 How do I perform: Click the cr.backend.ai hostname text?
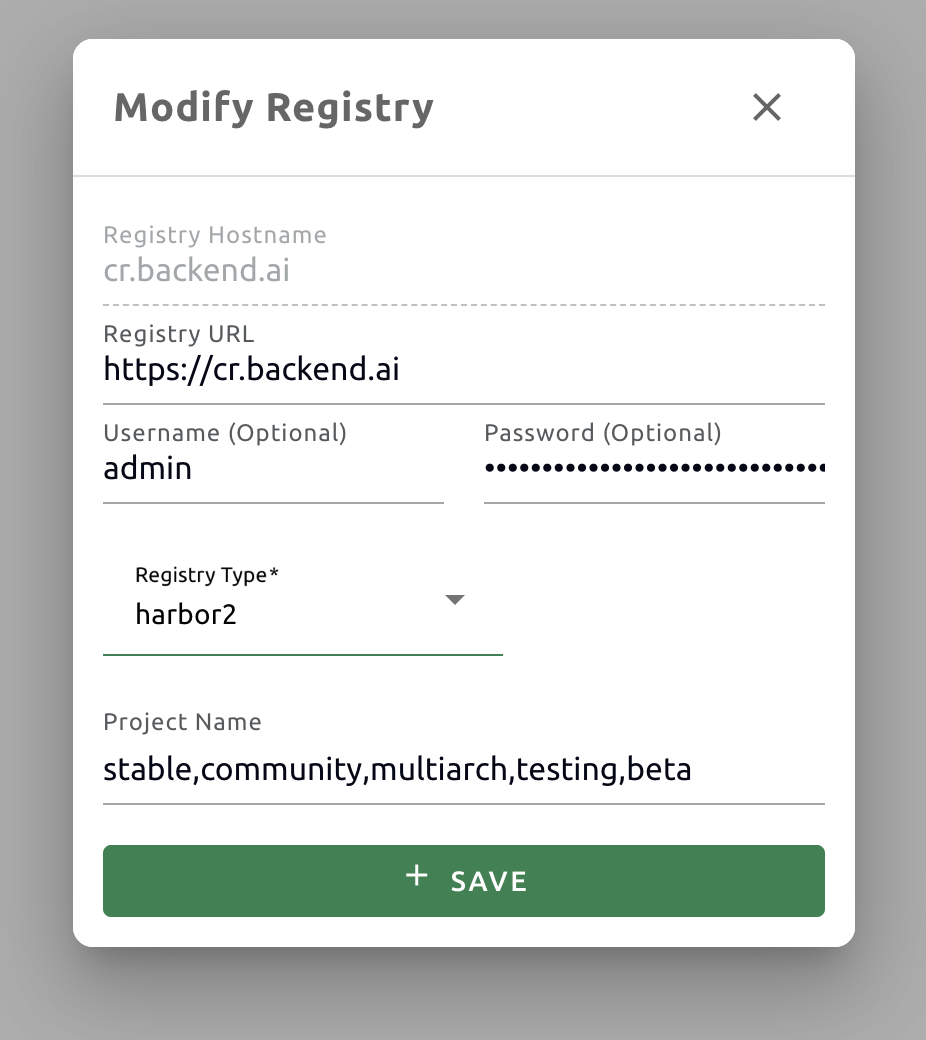(x=196, y=270)
